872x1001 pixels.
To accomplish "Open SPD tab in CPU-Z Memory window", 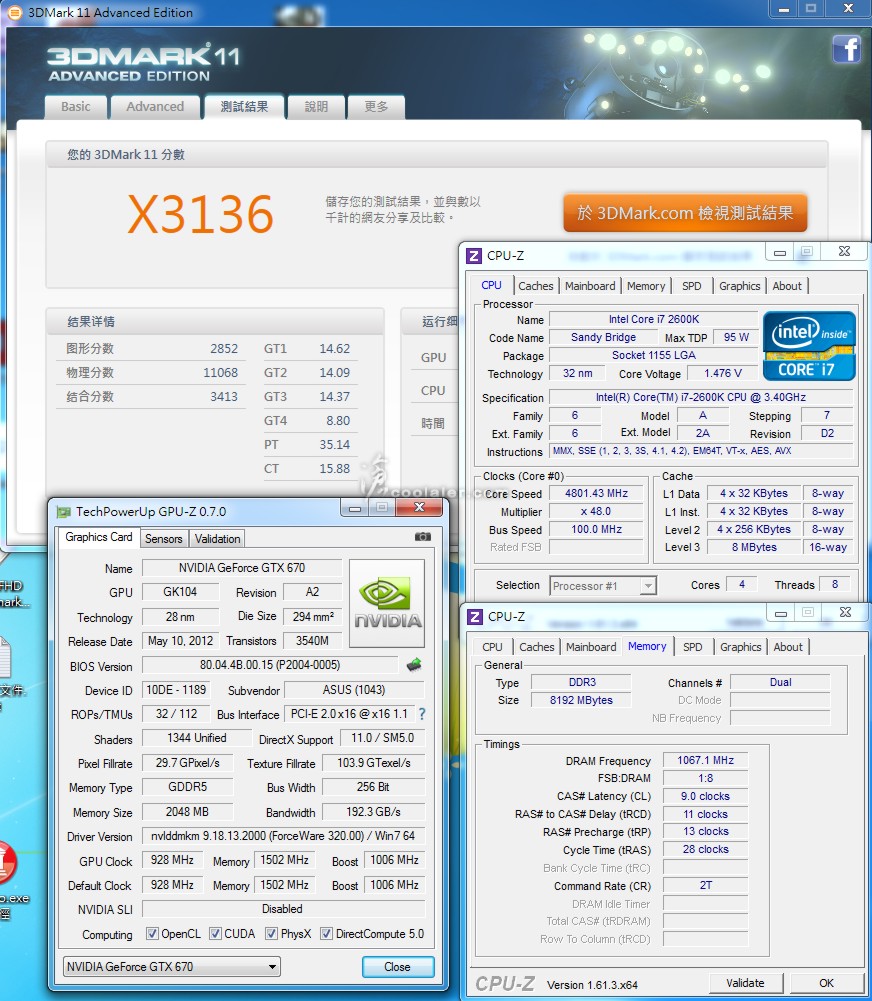I will pyautogui.click(x=693, y=647).
